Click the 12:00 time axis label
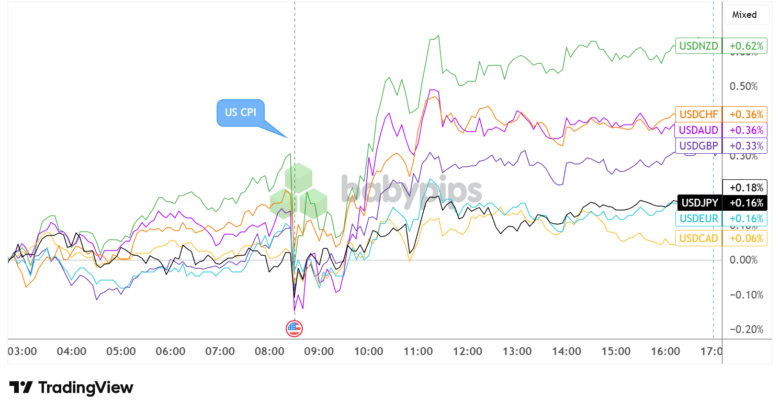780x411 pixels. 466,352
